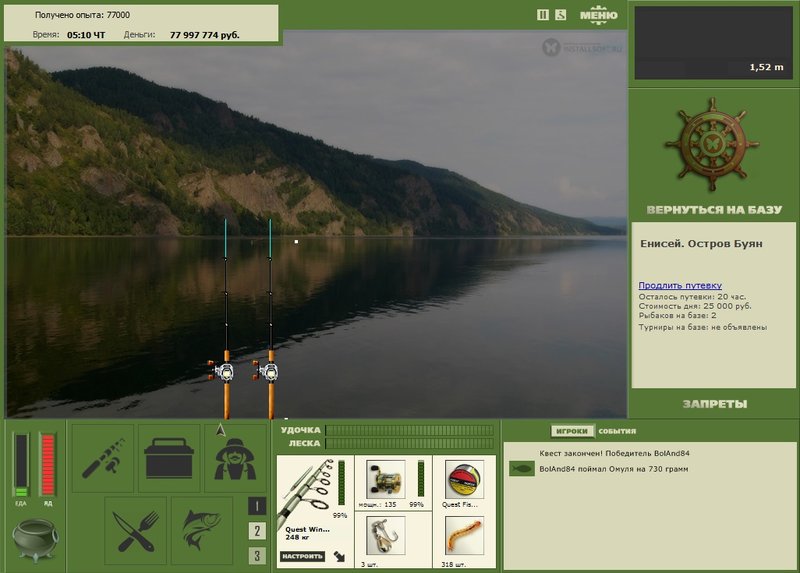800x573 pixels.
Task: Click the pause icon in top bar
Action: 543,15
